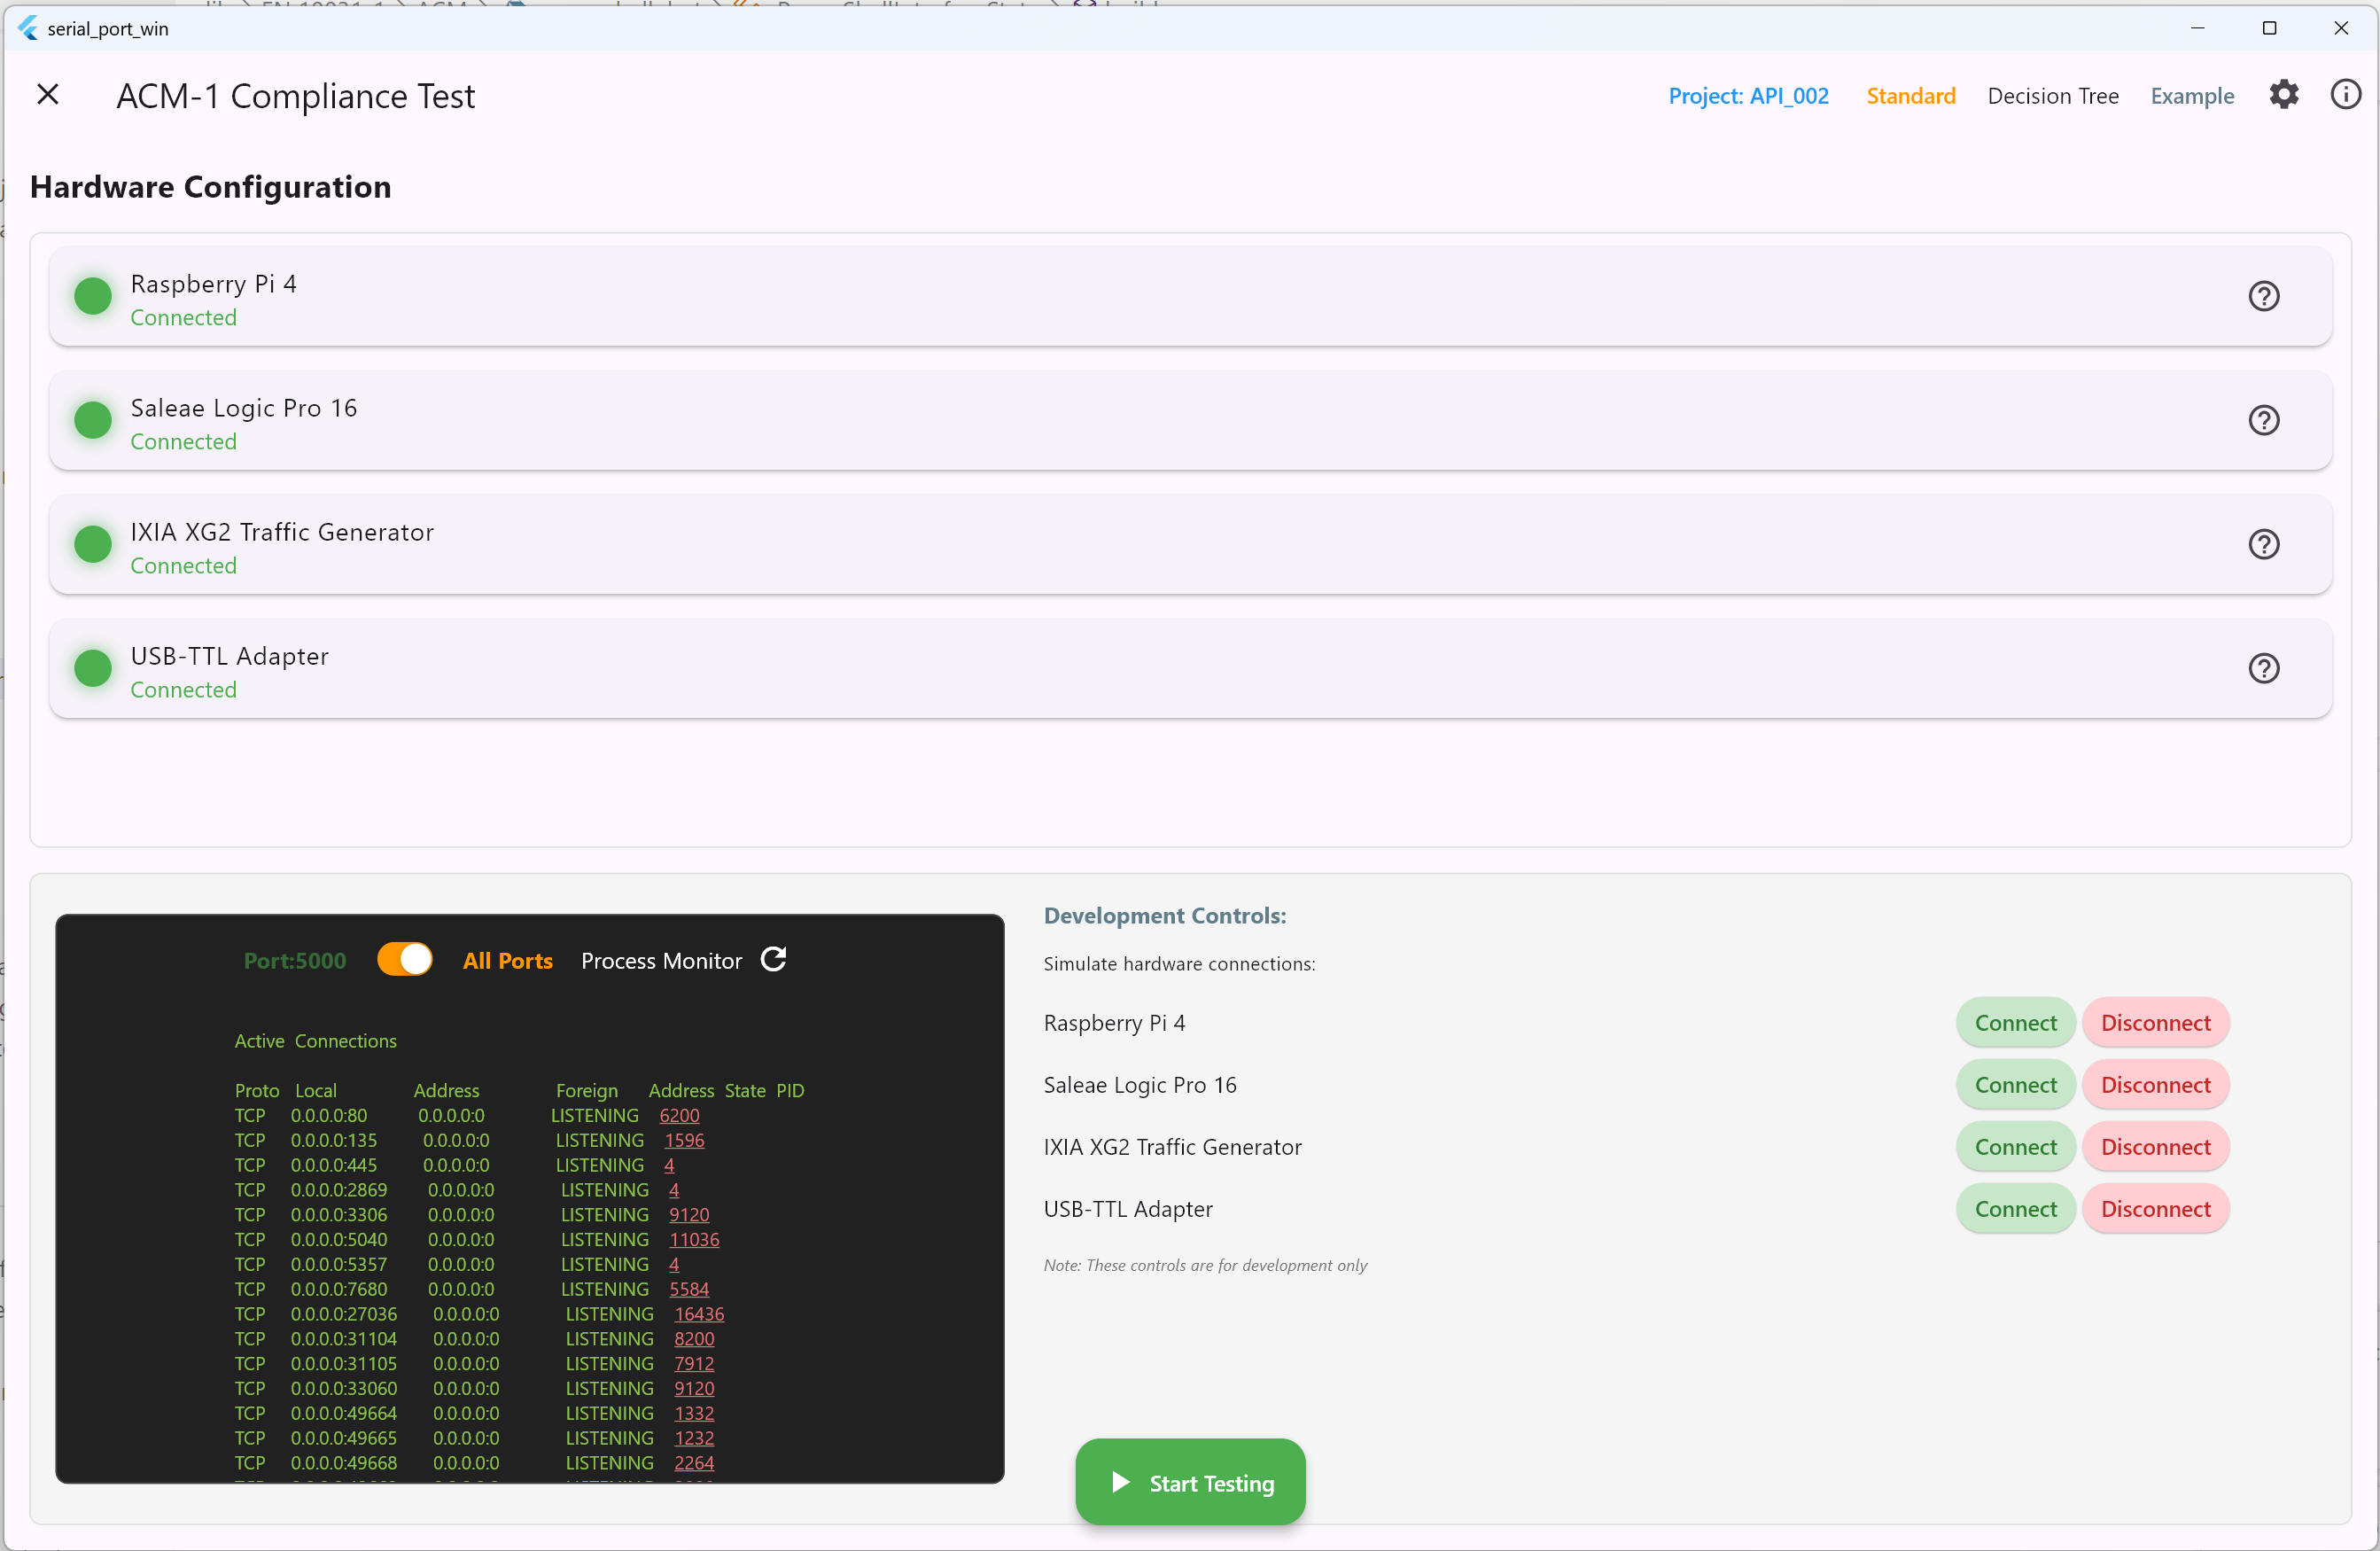Image resolution: width=2380 pixels, height=1551 pixels.
Task: Open PID 1596 link for port 135
Action: 684,1140
